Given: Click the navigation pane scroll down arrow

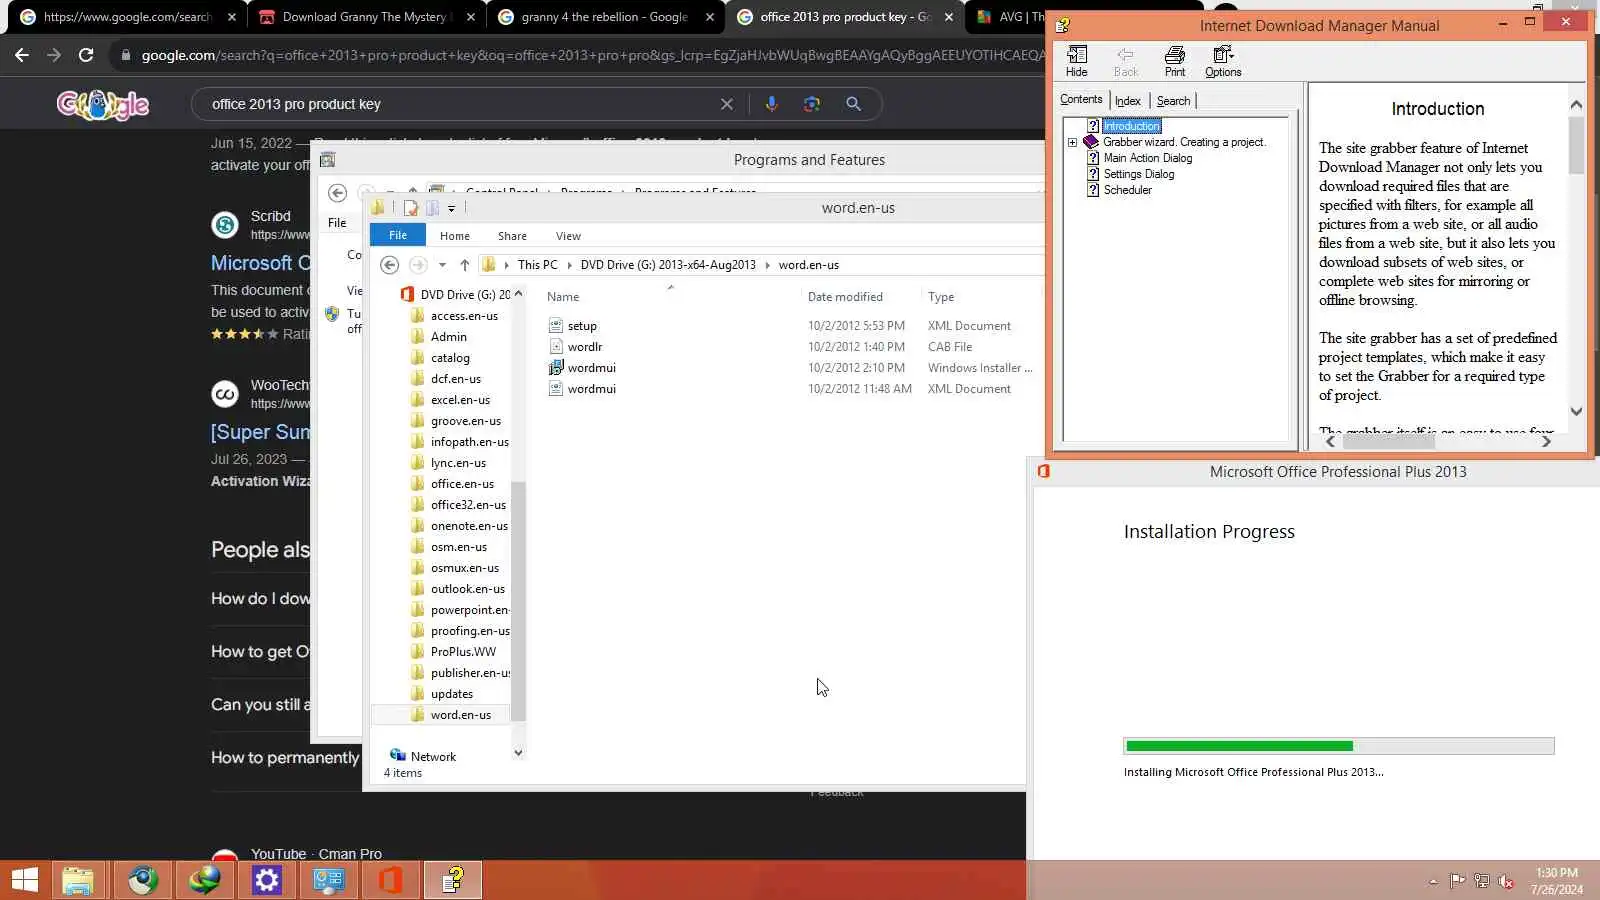Looking at the screenshot, I should 518,753.
